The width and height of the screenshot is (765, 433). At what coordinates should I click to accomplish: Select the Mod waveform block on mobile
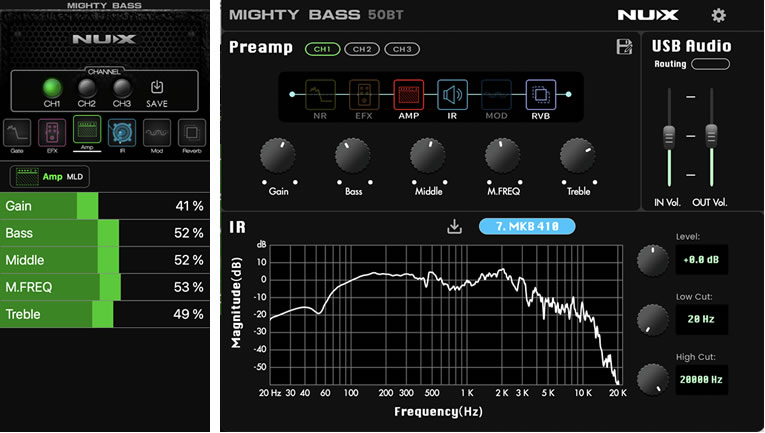coord(157,134)
